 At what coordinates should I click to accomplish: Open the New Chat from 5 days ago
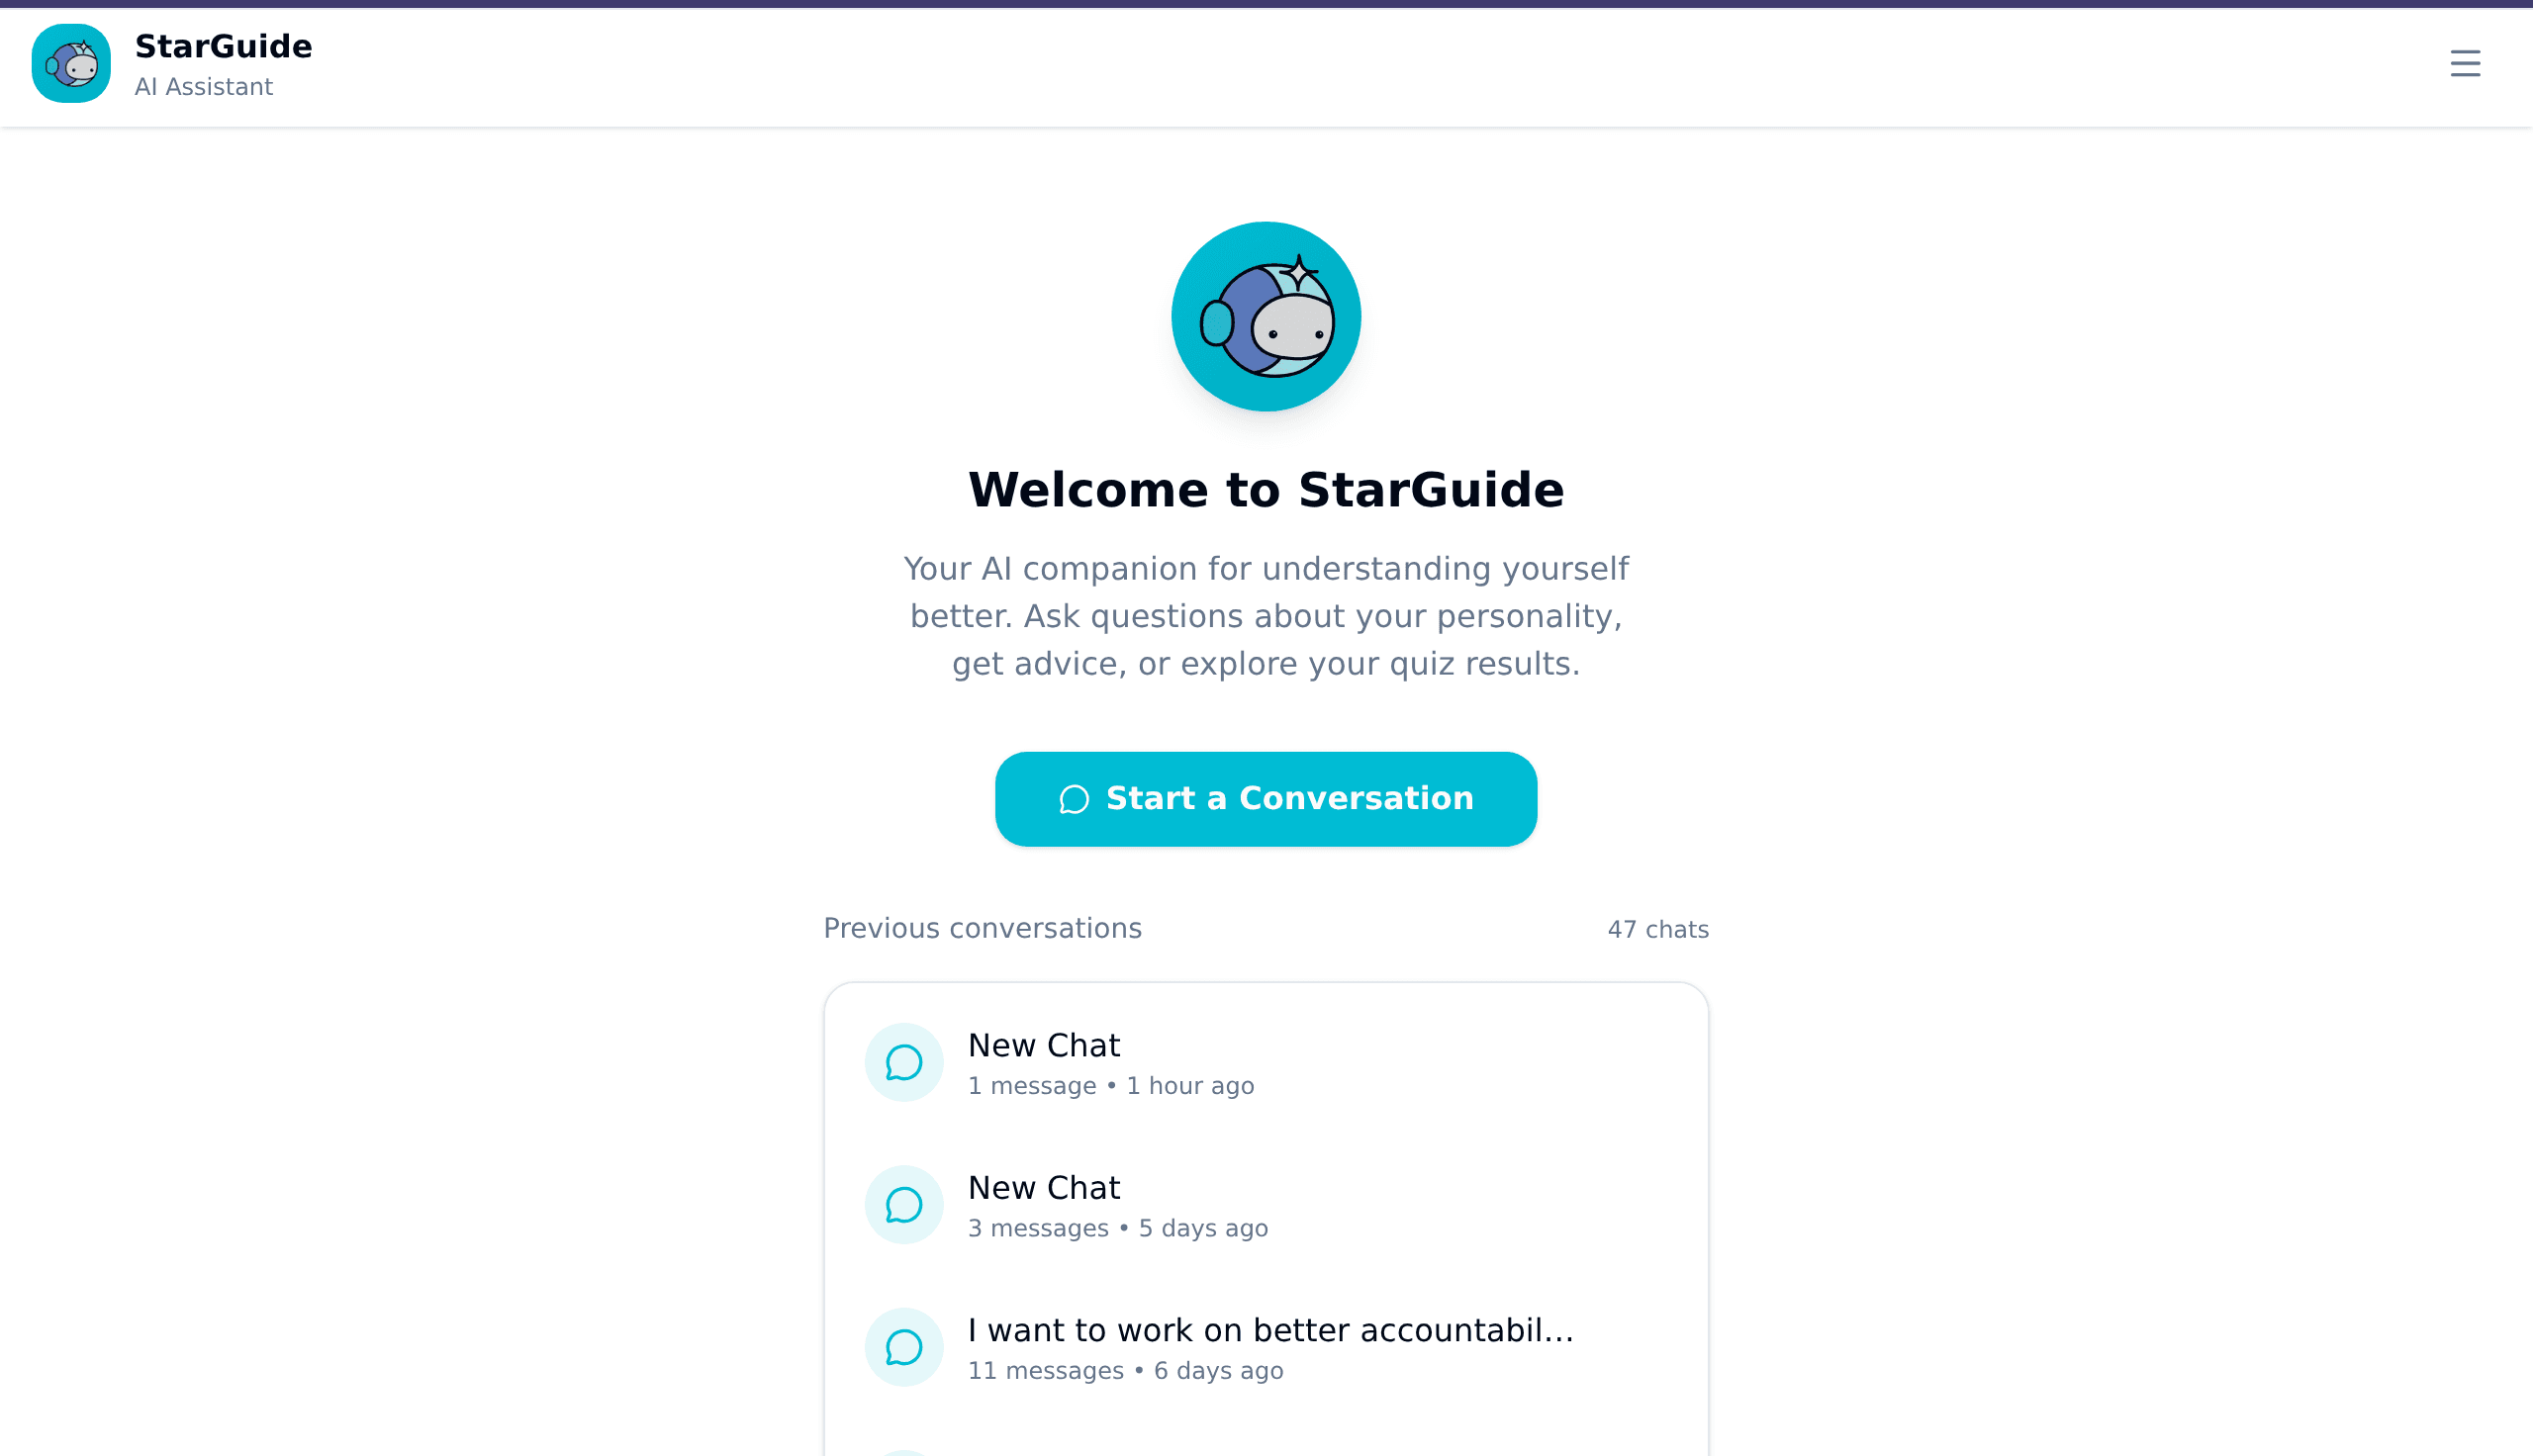pyautogui.click(x=1265, y=1204)
